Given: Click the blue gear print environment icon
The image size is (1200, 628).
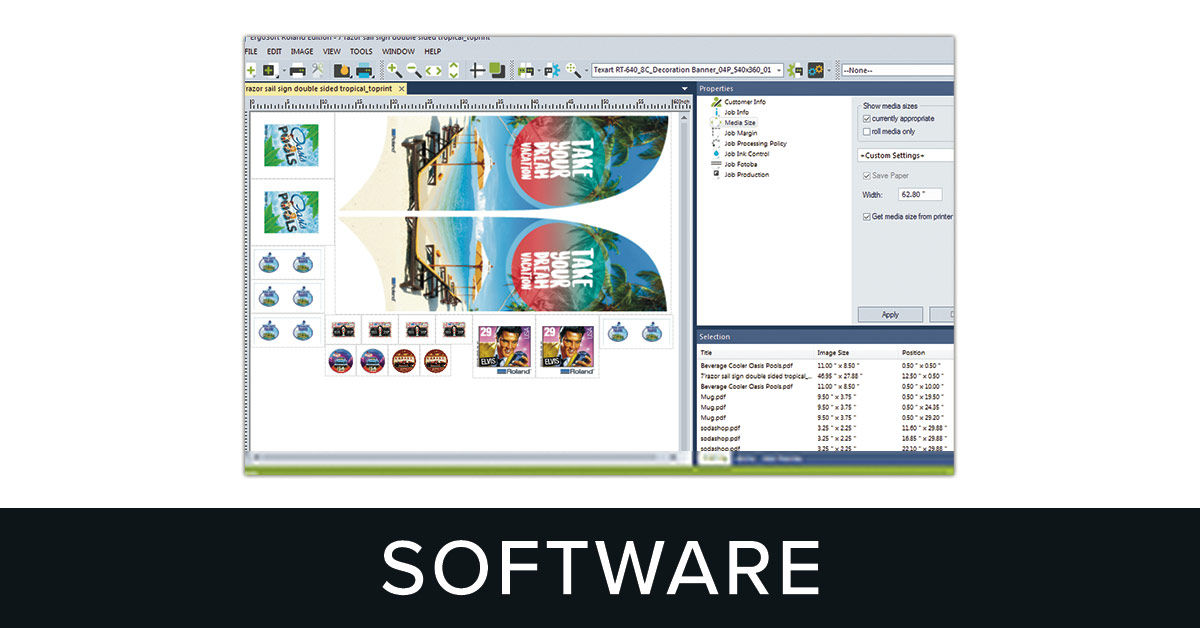Looking at the screenshot, I should tap(815, 70).
